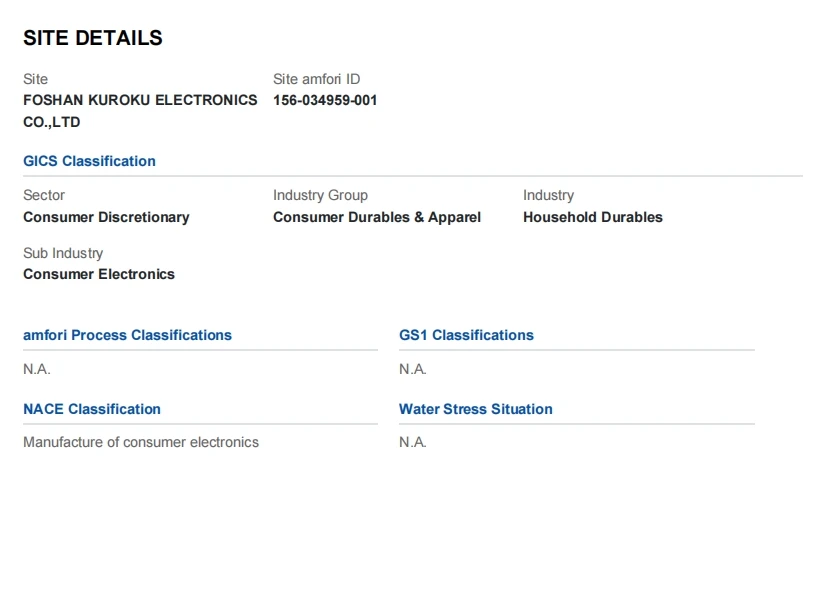Select the Consumer Electronics sub industry value
Screen dimensions: 817x614
99,274
